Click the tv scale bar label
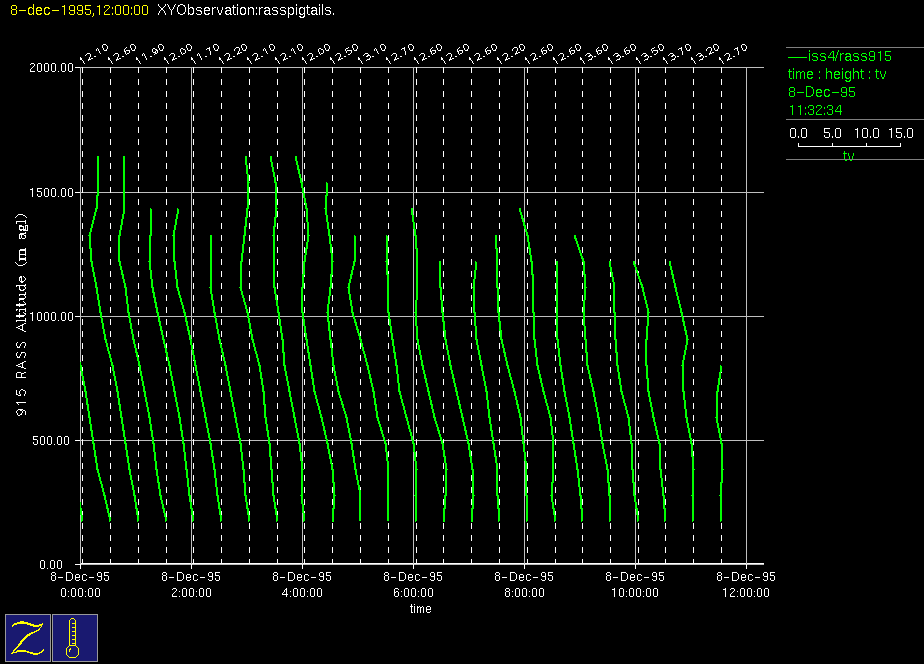 [x=848, y=156]
